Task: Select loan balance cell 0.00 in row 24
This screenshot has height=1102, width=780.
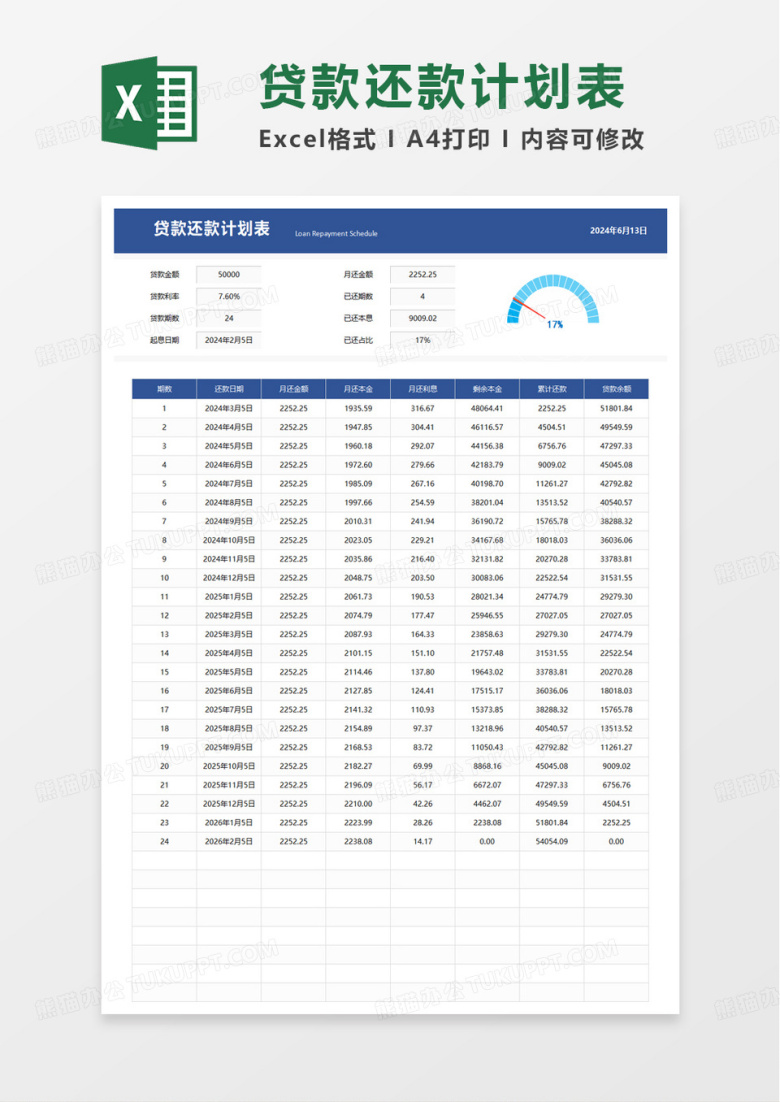Action: [x=616, y=841]
